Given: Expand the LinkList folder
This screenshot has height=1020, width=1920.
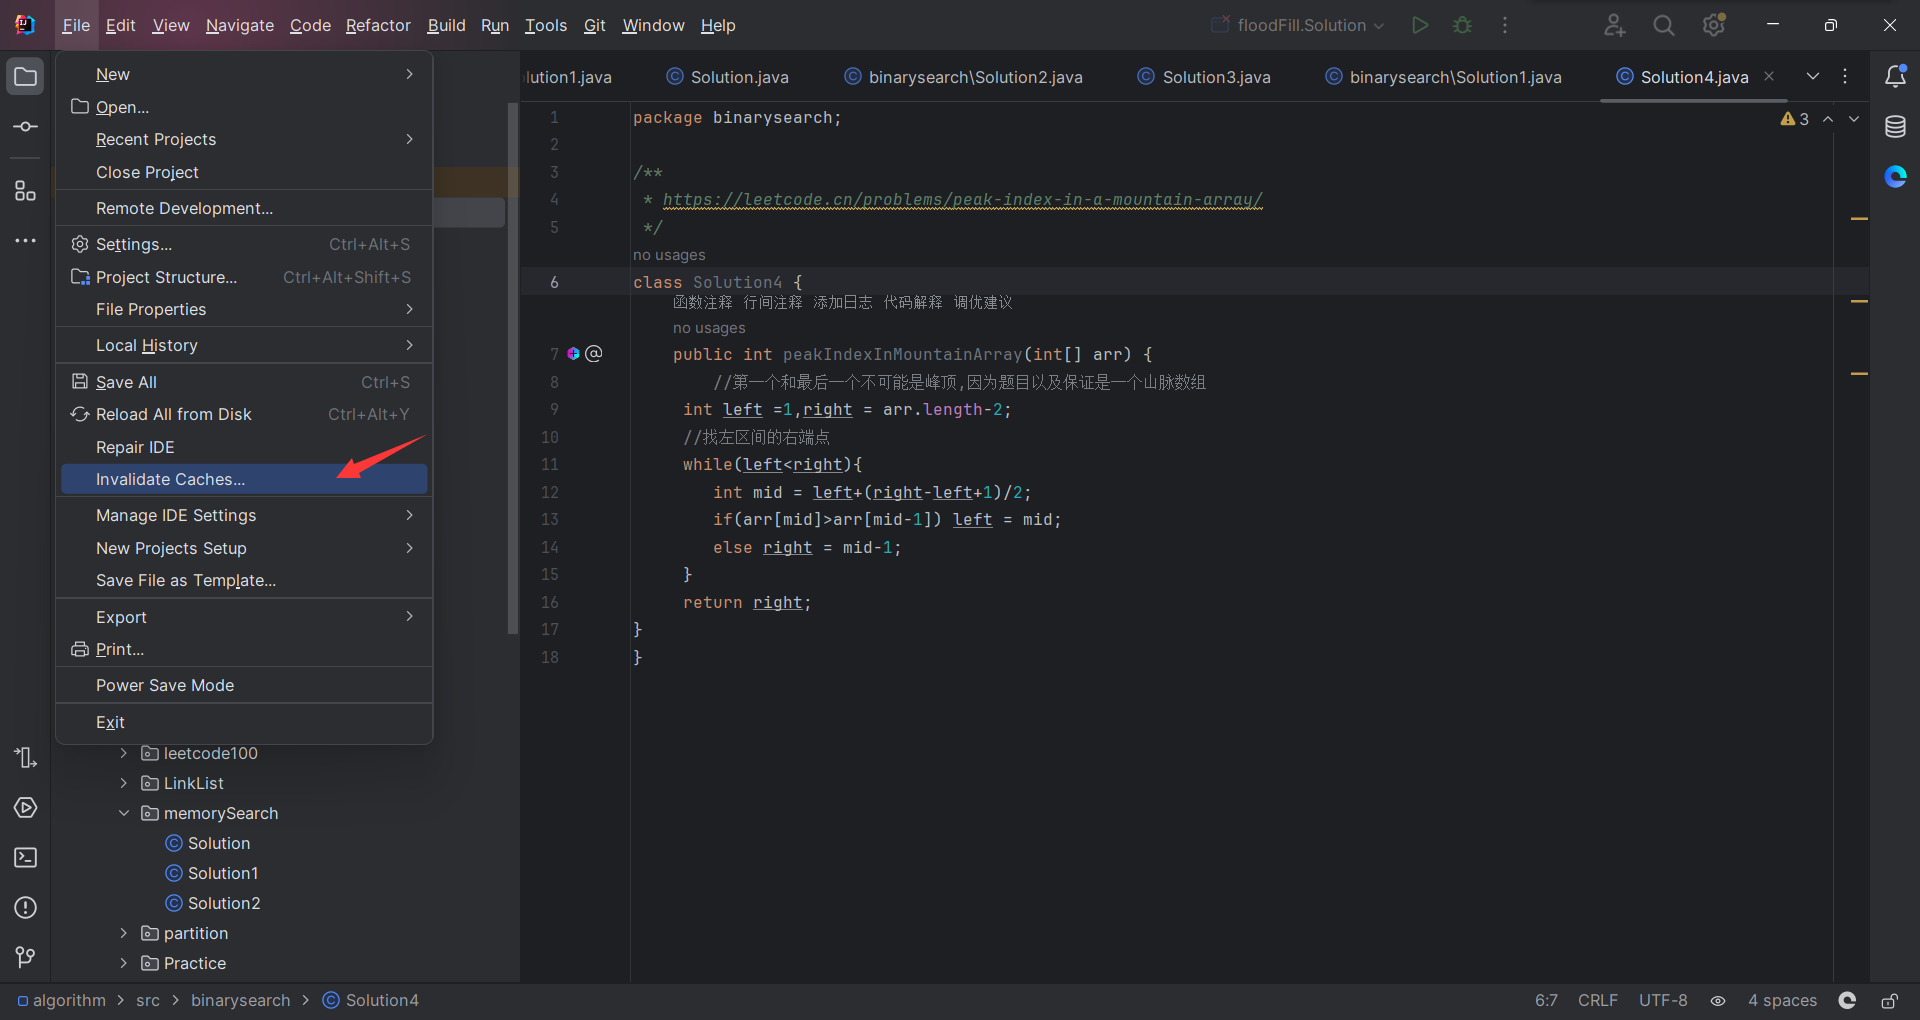Looking at the screenshot, I should [x=124, y=783].
